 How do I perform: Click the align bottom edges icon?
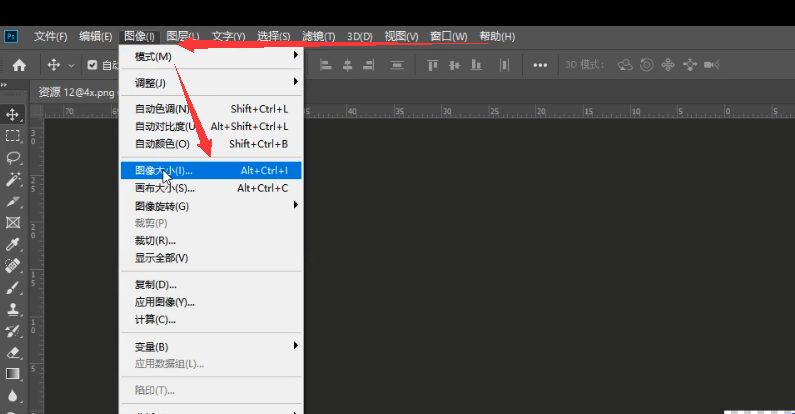[x=476, y=65]
